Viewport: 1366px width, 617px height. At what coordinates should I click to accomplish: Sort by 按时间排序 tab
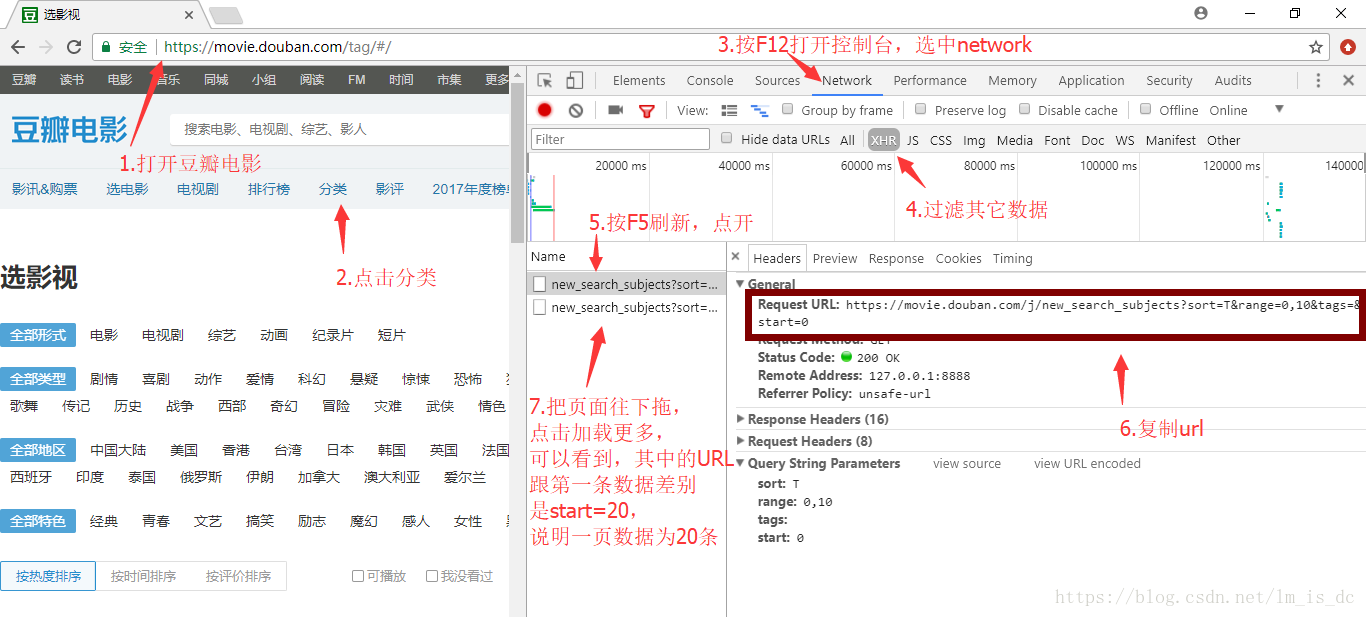[x=143, y=576]
